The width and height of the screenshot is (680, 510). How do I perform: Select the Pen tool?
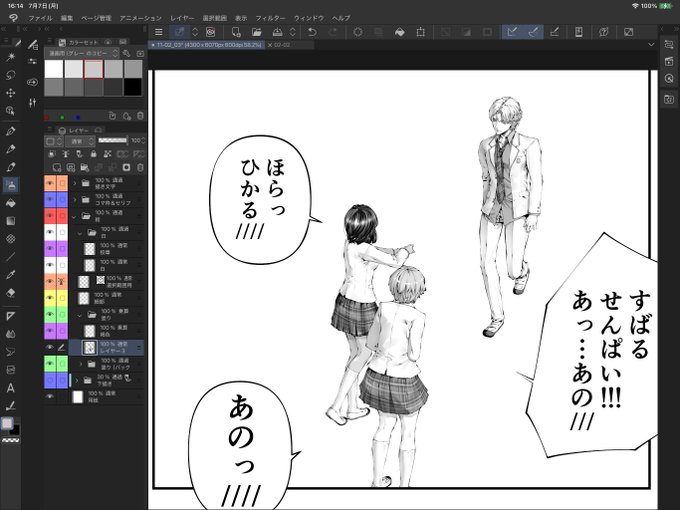point(10,131)
